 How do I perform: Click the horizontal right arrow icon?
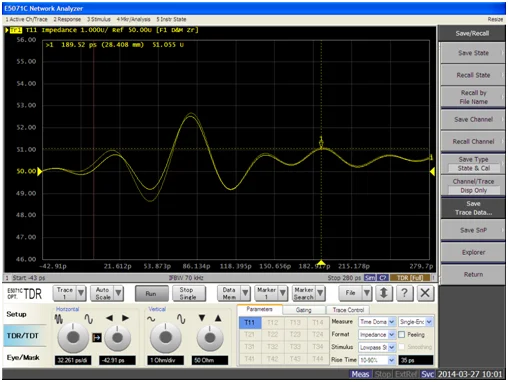(x=125, y=318)
